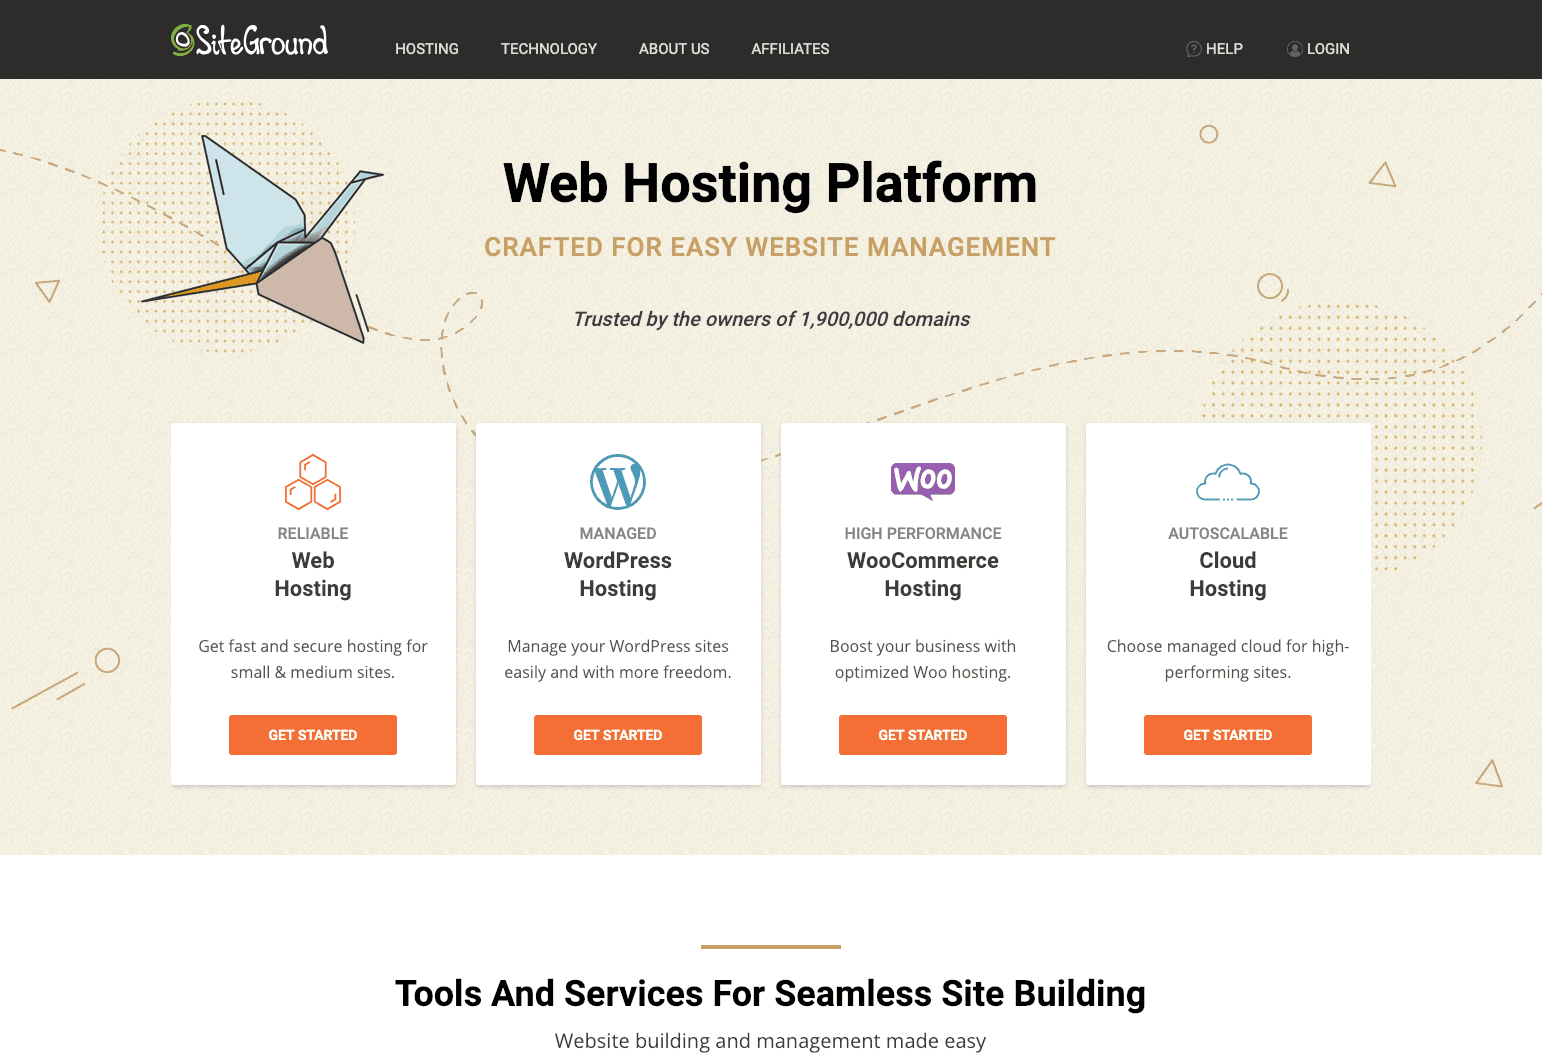1542x1063 pixels.
Task: Click the WooCommerce Hosting card title
Action: tap(923, 574)
